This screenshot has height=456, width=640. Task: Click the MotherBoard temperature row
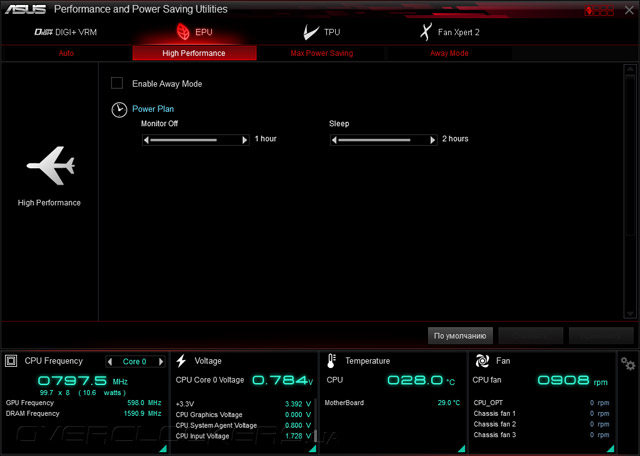click(x=392, y=403)
